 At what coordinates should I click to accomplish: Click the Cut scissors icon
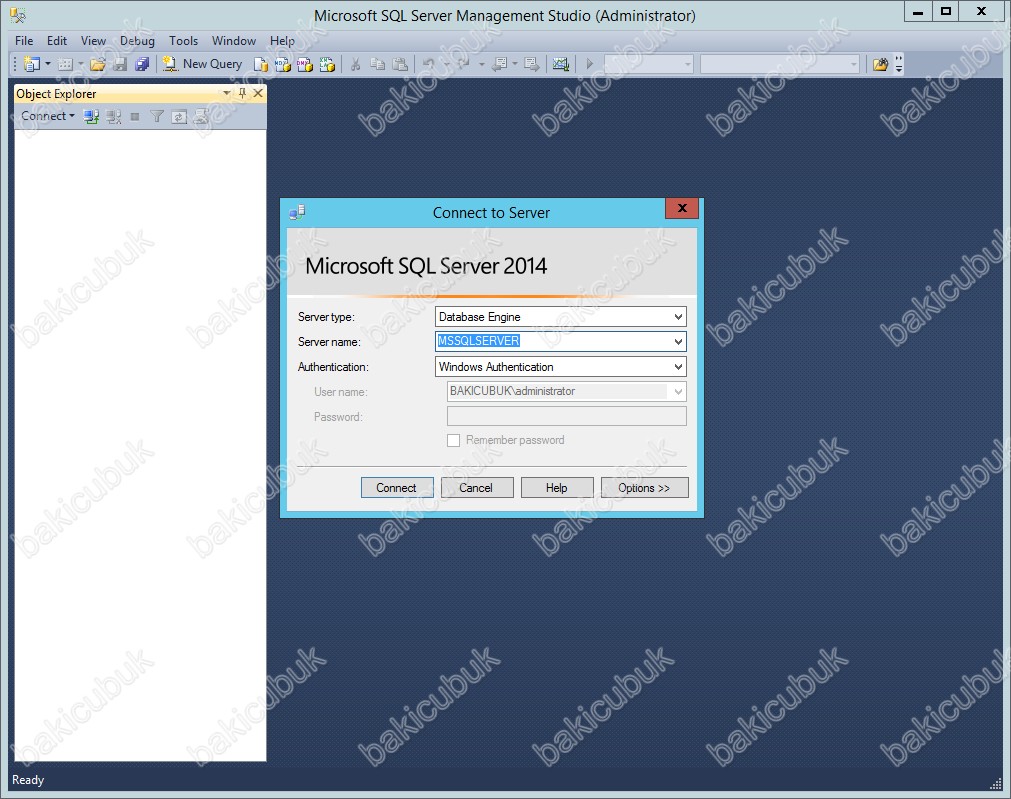[355, 64]
